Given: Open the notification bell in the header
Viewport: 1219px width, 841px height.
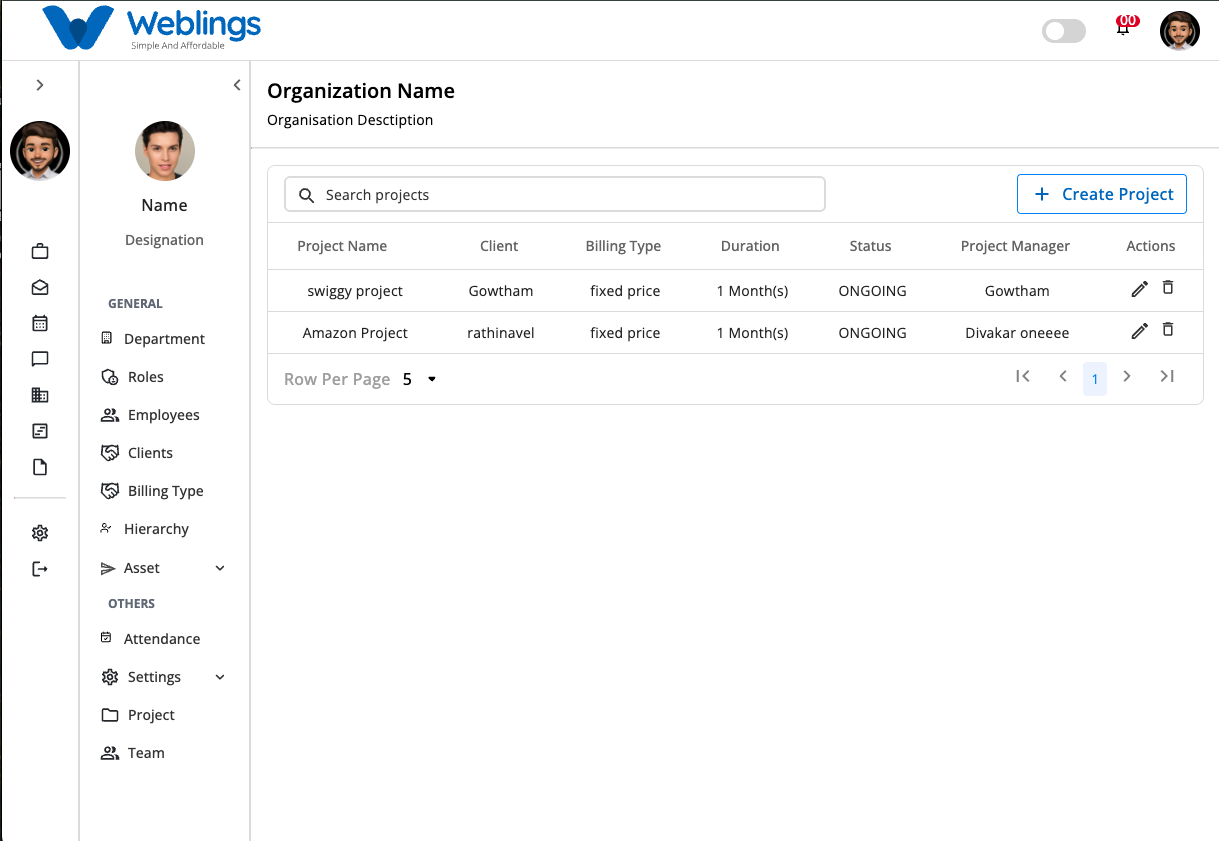Looking at the screenshot, I should [1125, 27].
